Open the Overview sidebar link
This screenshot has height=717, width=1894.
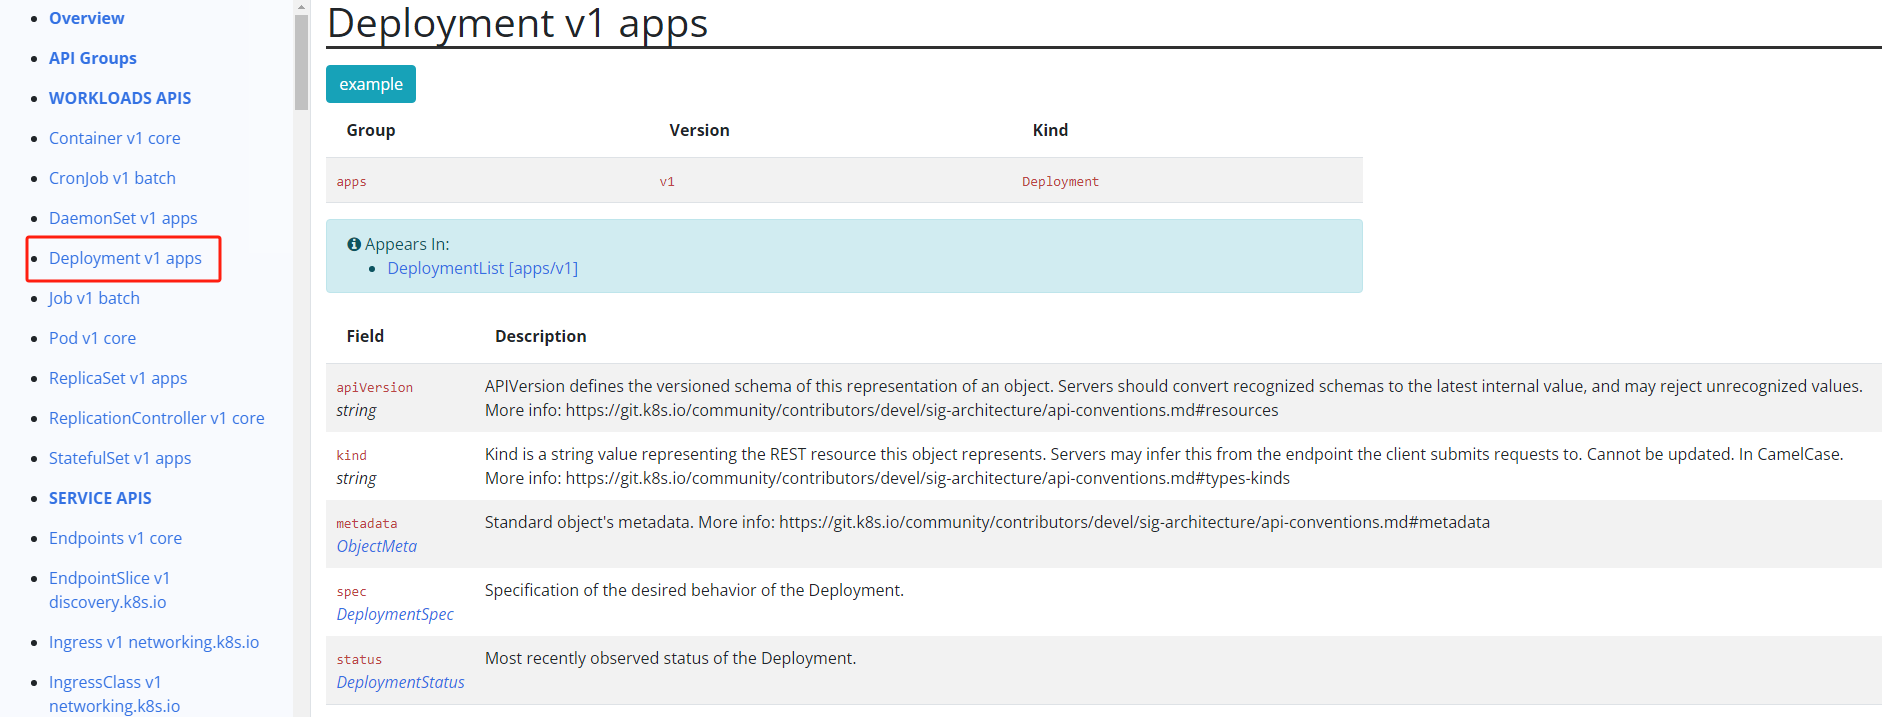tap(86, 18)
